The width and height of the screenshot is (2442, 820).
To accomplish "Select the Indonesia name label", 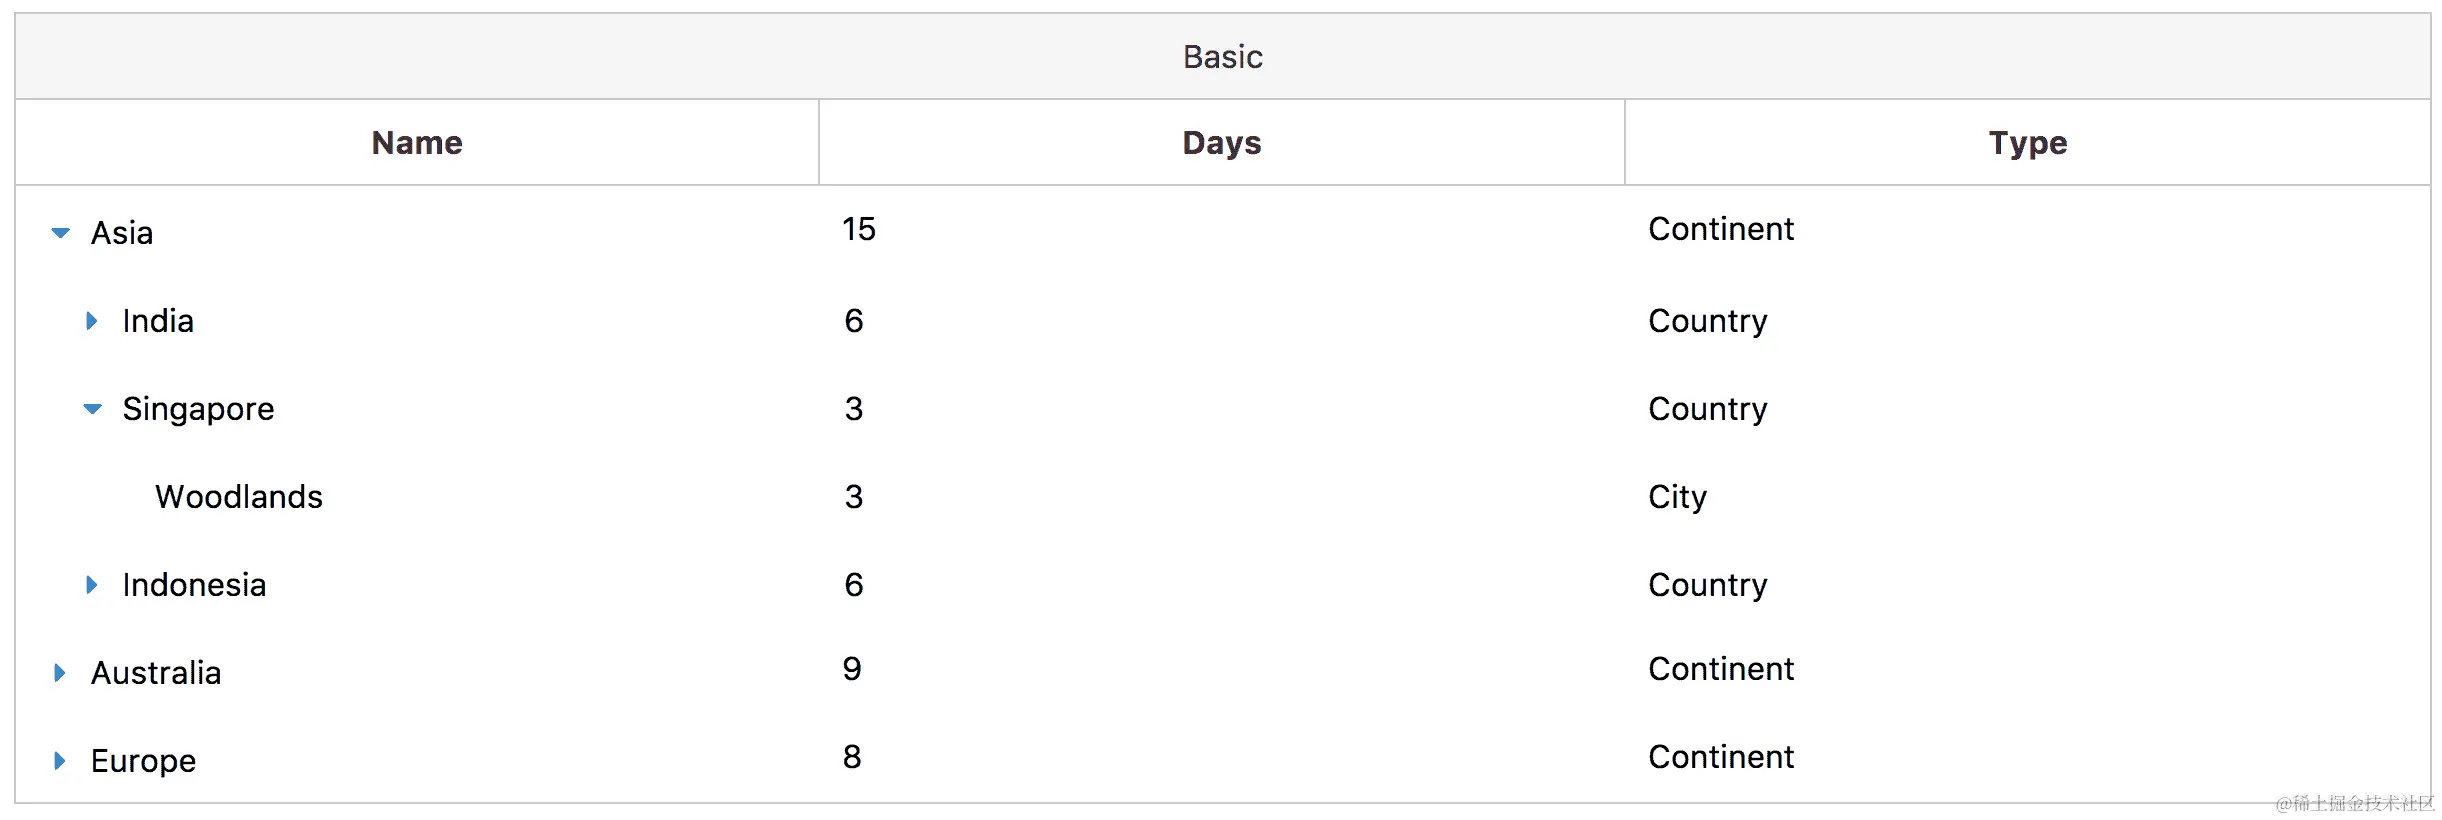I will pos(194,585).
